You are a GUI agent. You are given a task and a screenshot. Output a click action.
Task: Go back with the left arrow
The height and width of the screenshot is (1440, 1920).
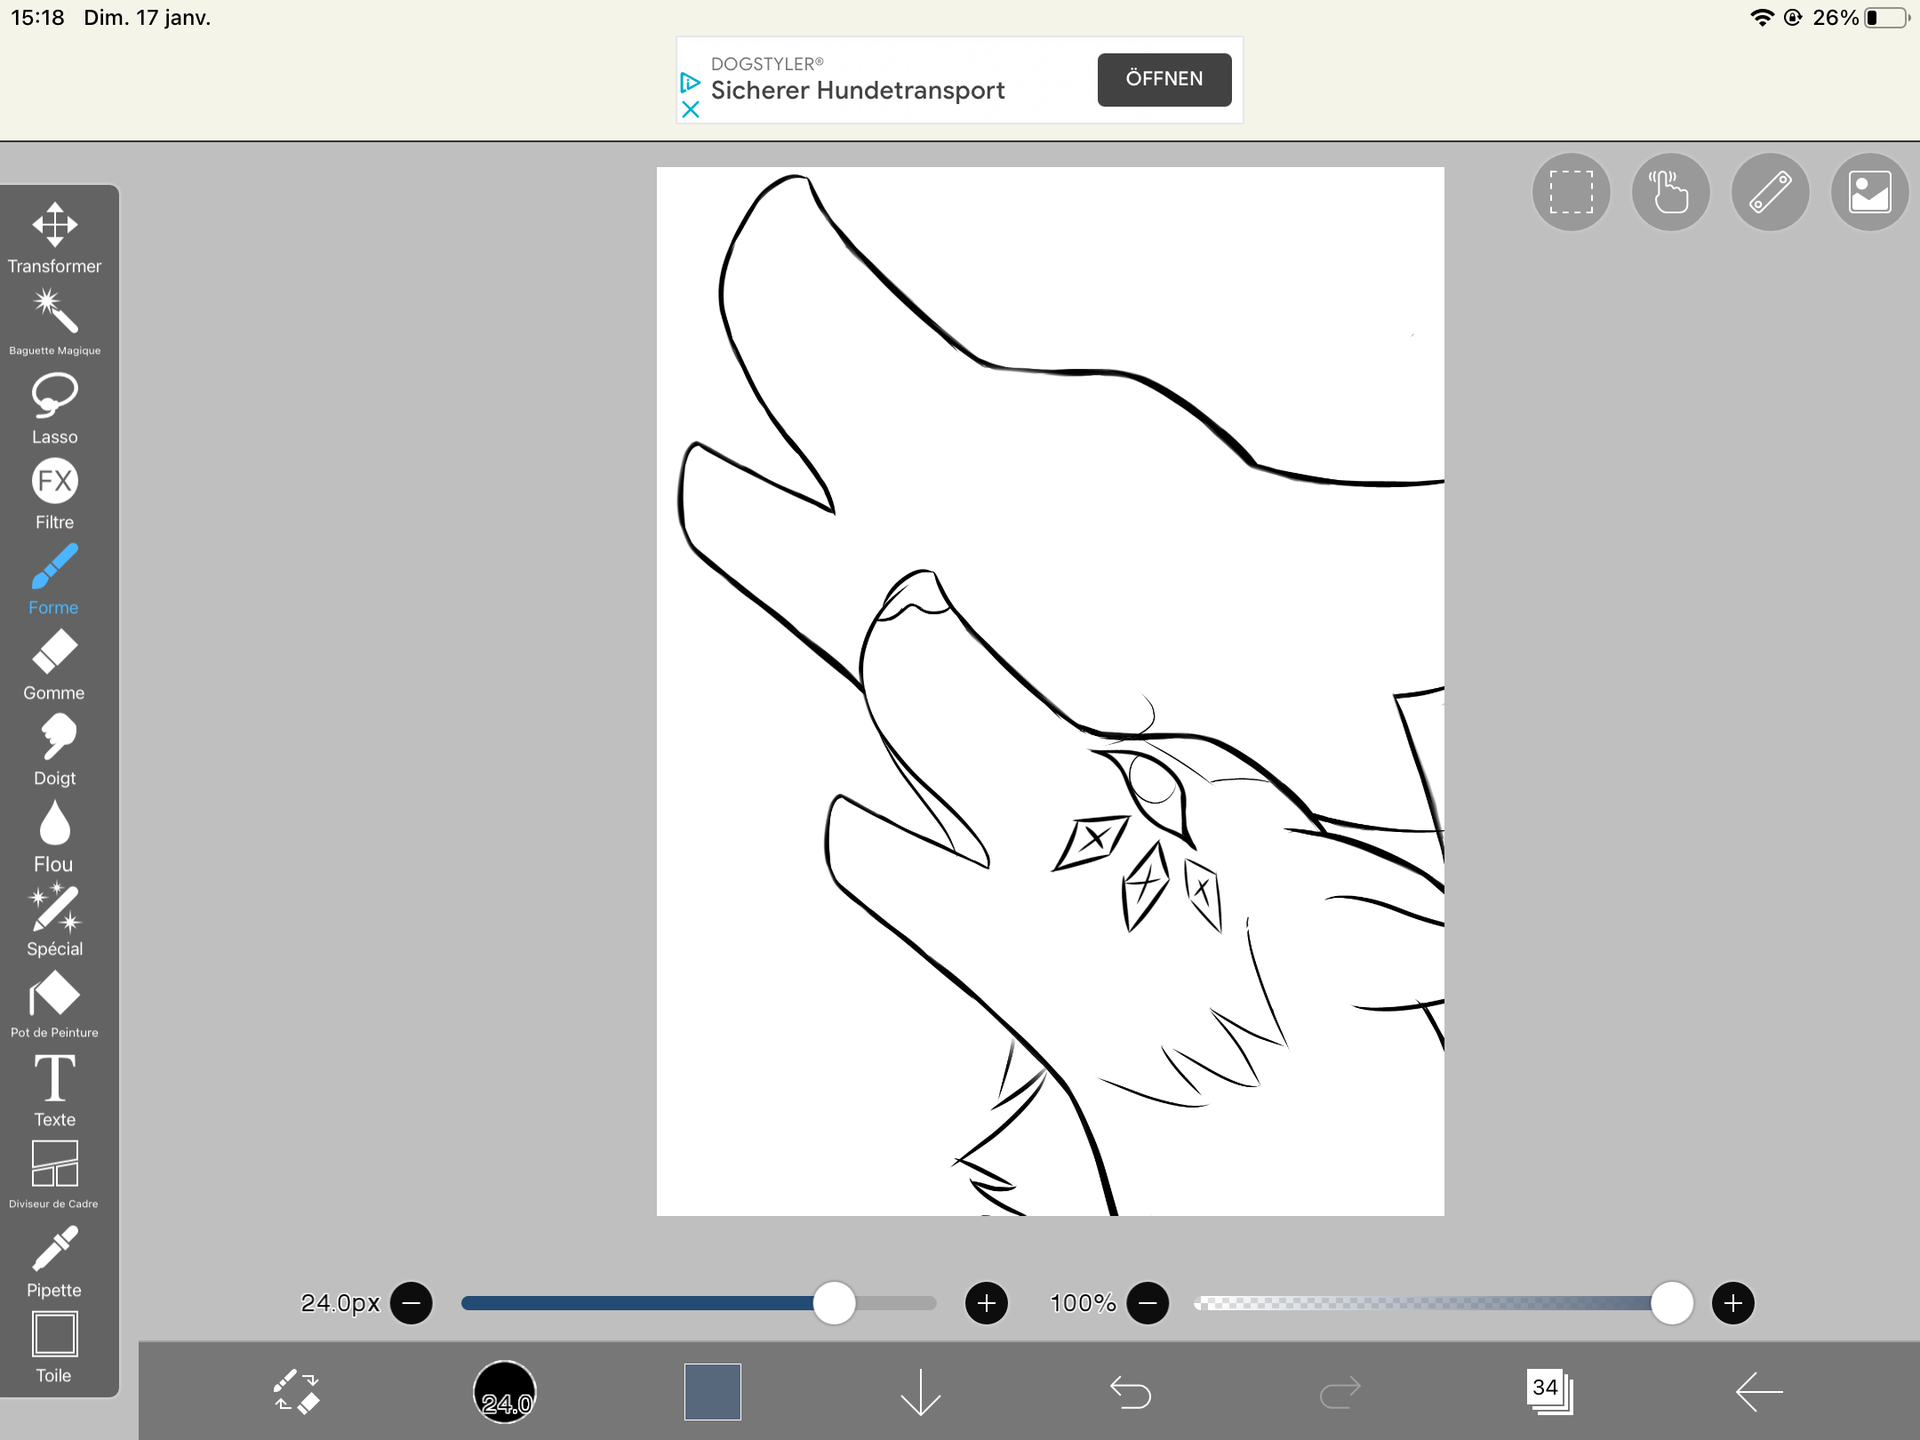1759,1391
